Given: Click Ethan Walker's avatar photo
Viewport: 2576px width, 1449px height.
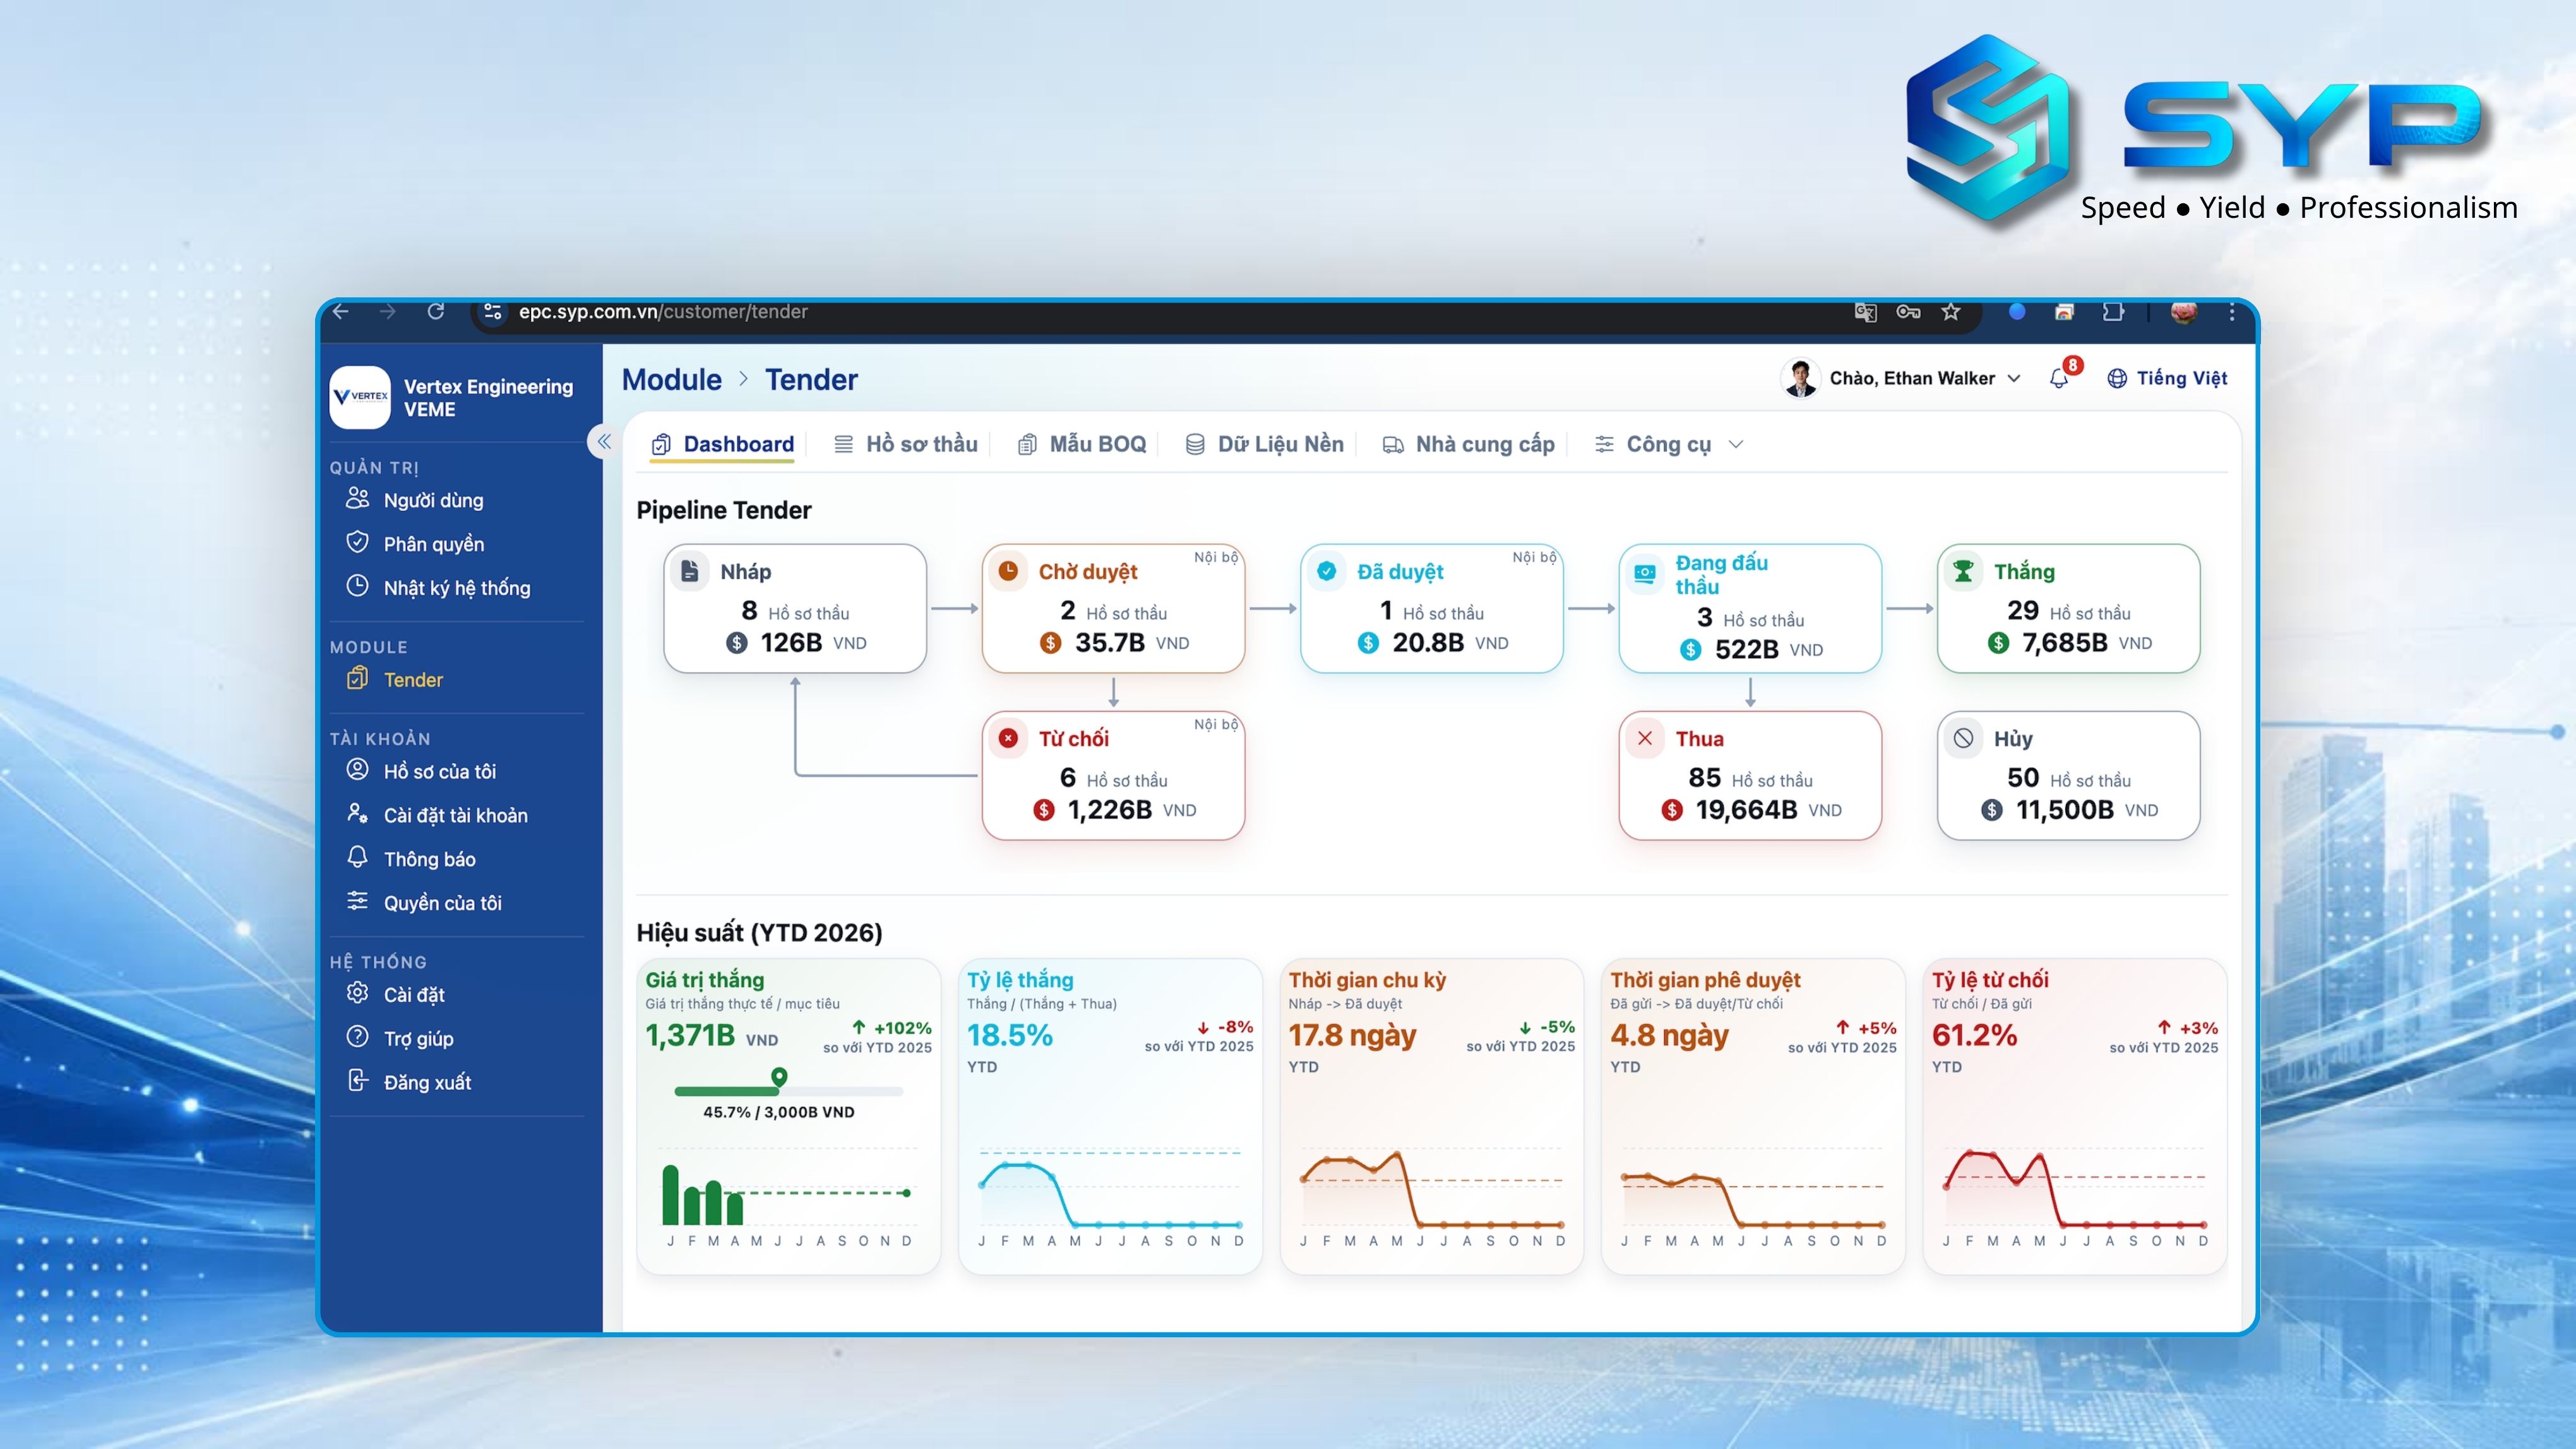Looking at the screenshot, I should click(1800, 378).
